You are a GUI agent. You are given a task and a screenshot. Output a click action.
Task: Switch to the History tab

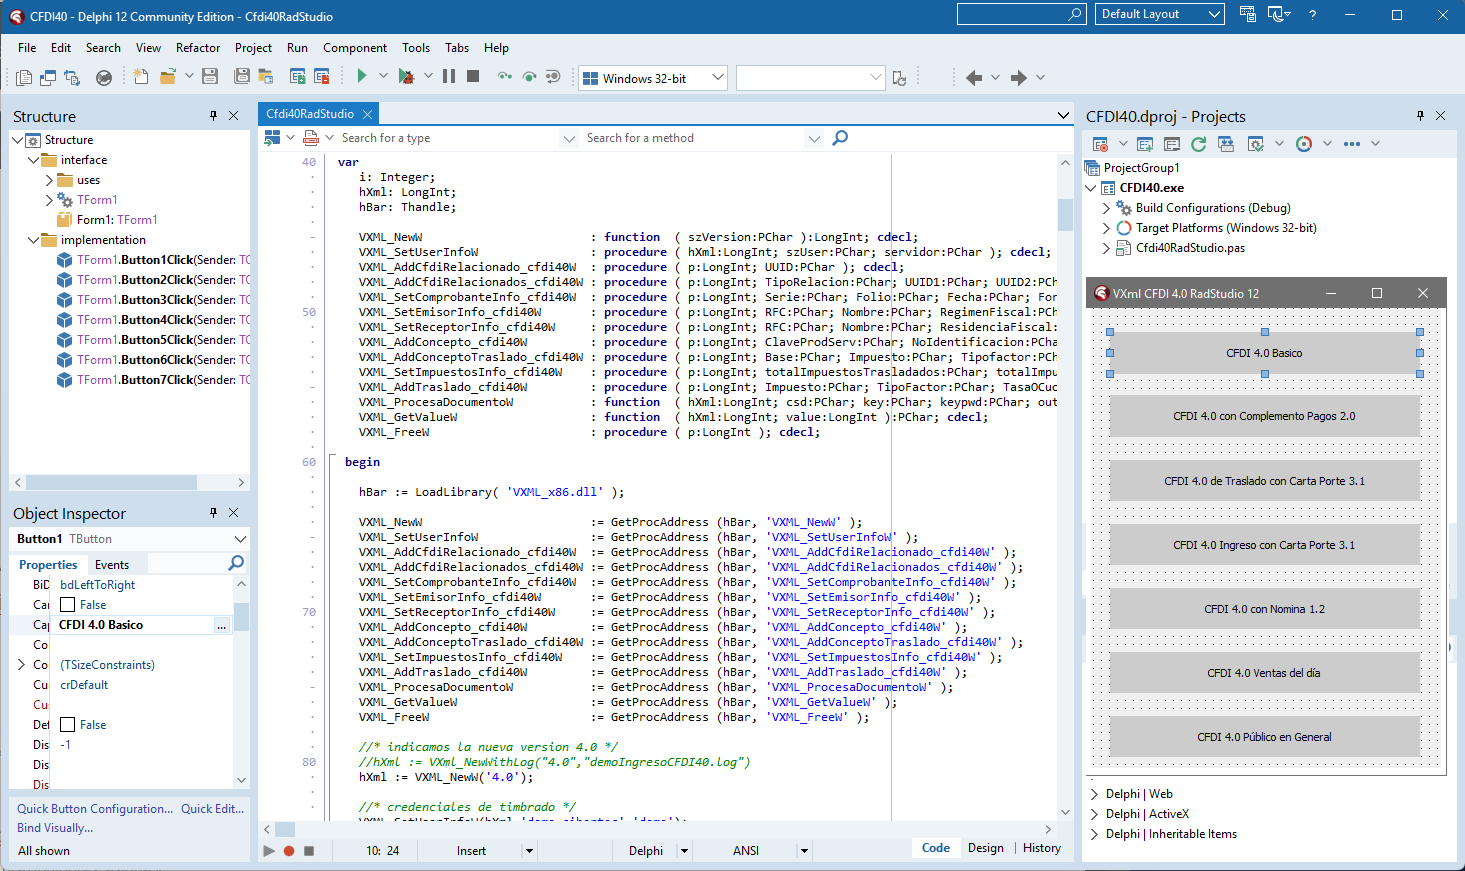pos(1042,848)
